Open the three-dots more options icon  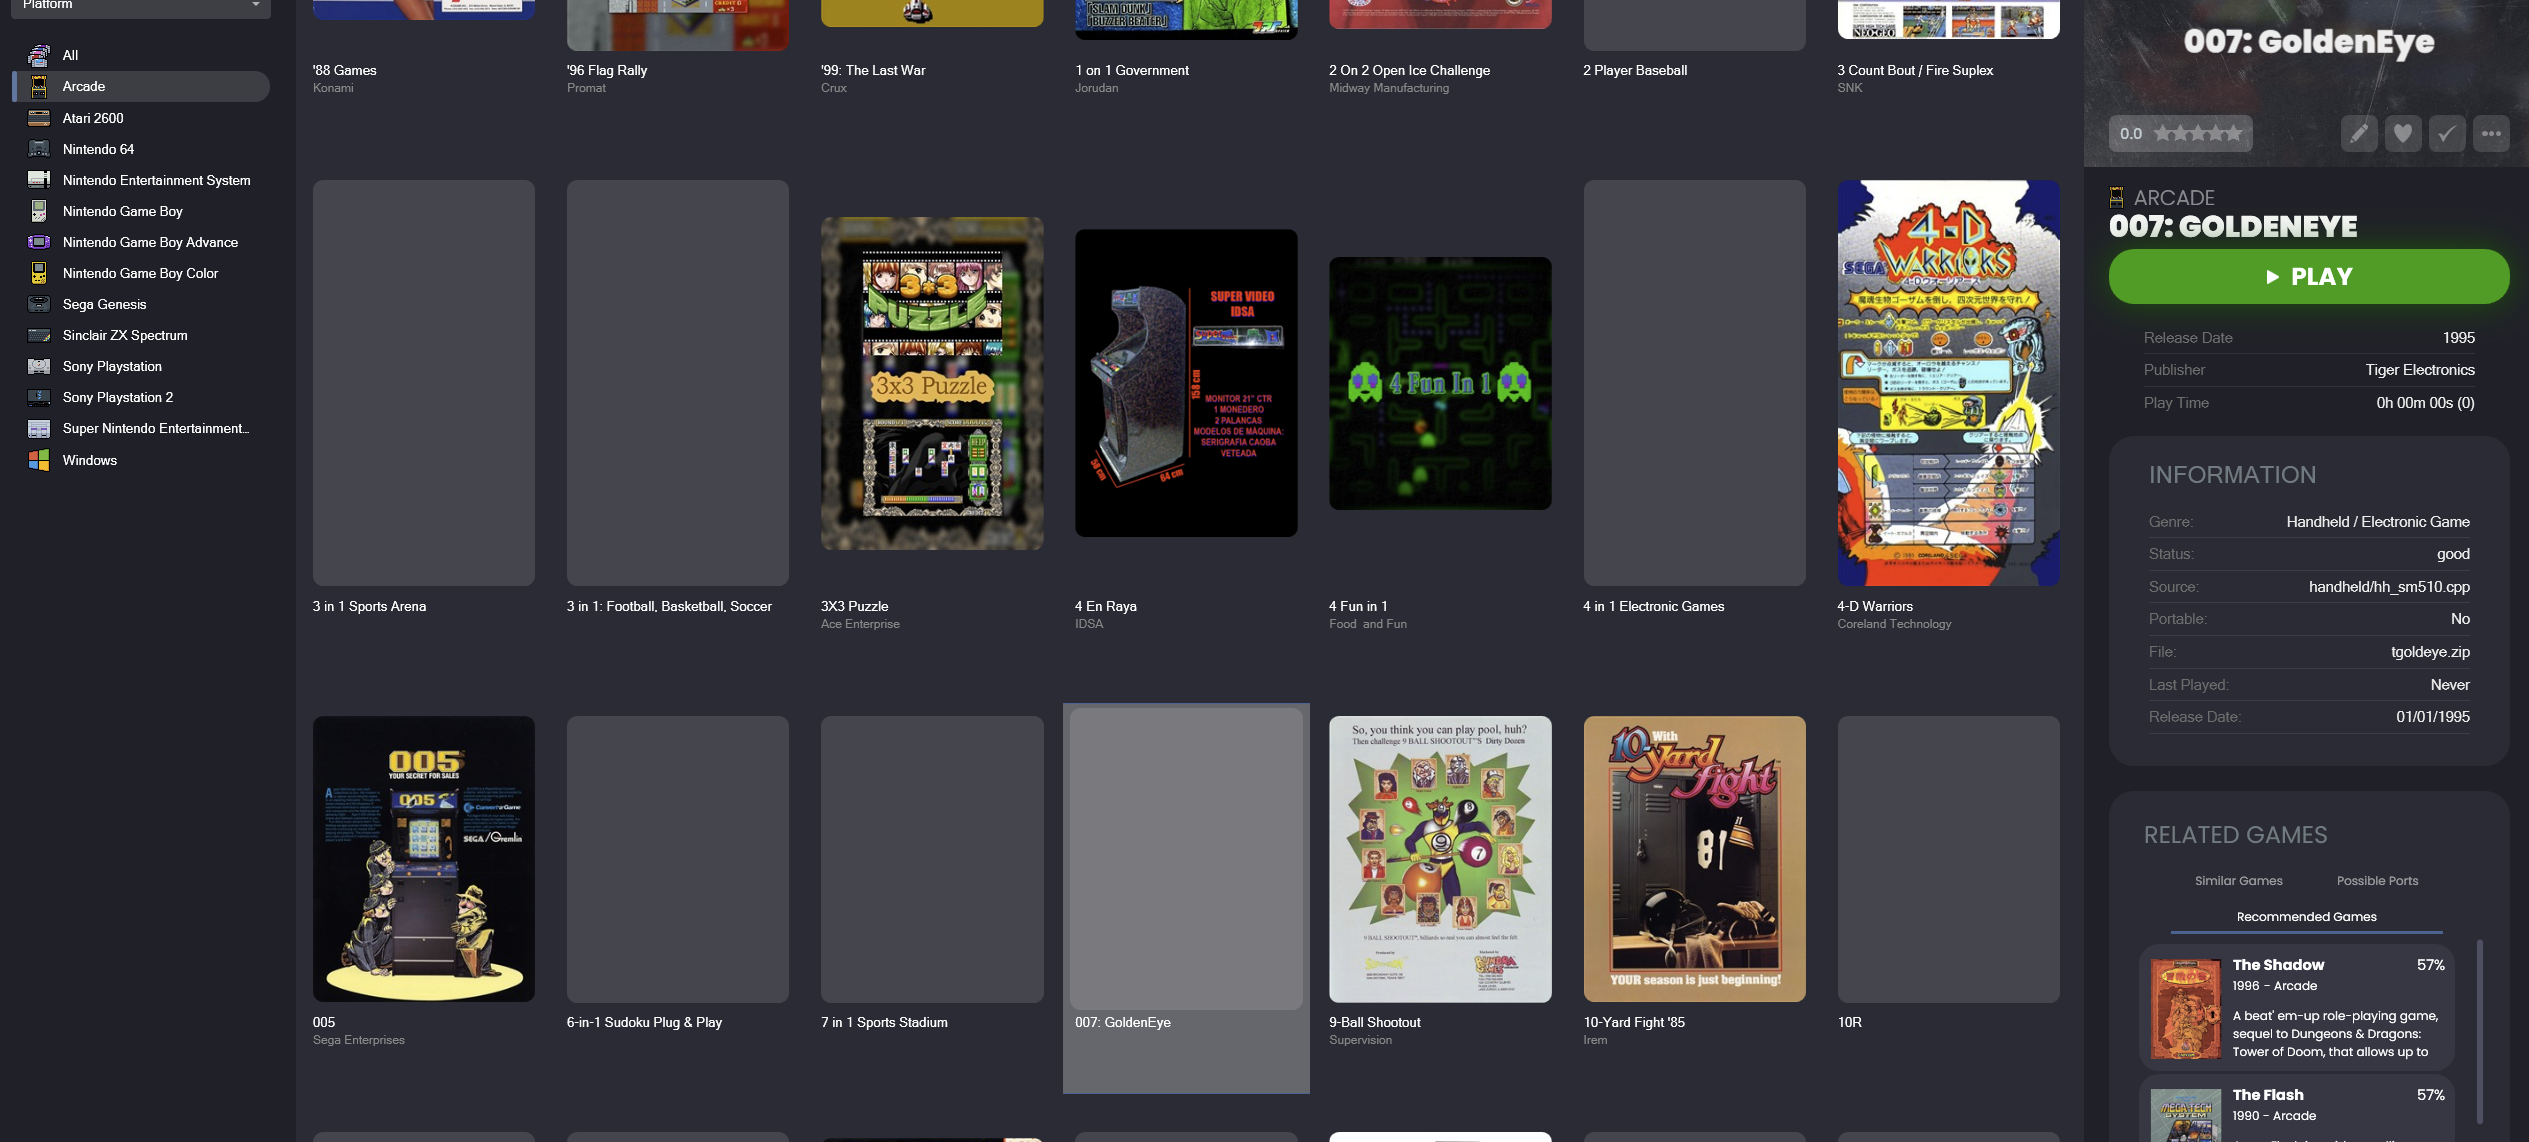point(2491,133)
